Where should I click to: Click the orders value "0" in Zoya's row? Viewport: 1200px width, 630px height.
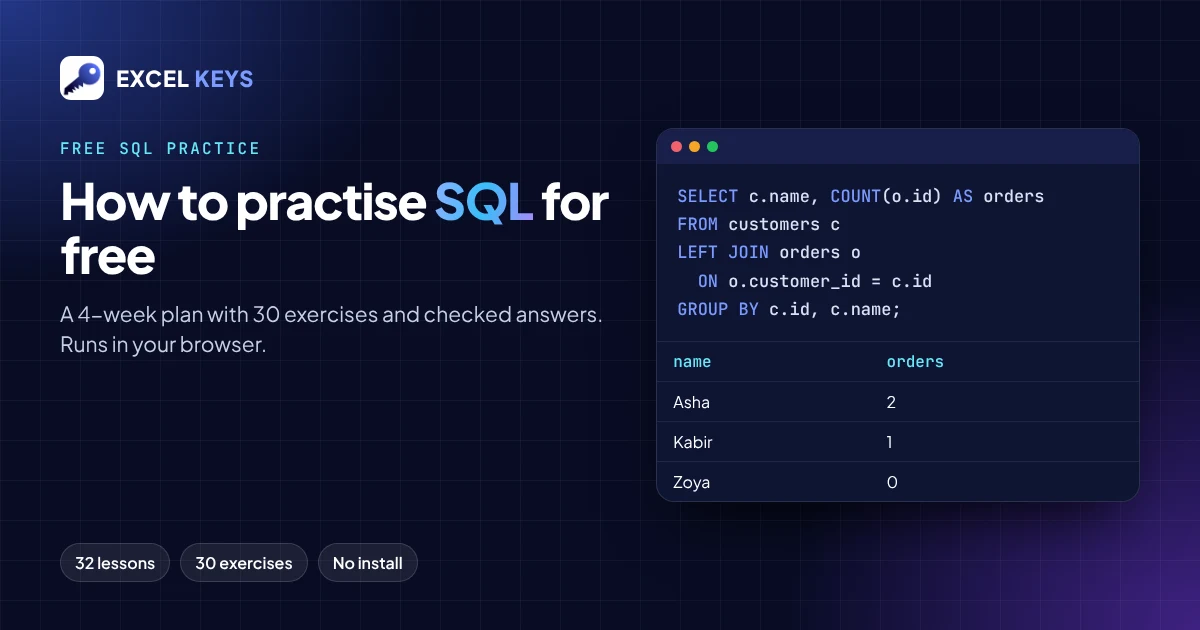coord(892,482)
